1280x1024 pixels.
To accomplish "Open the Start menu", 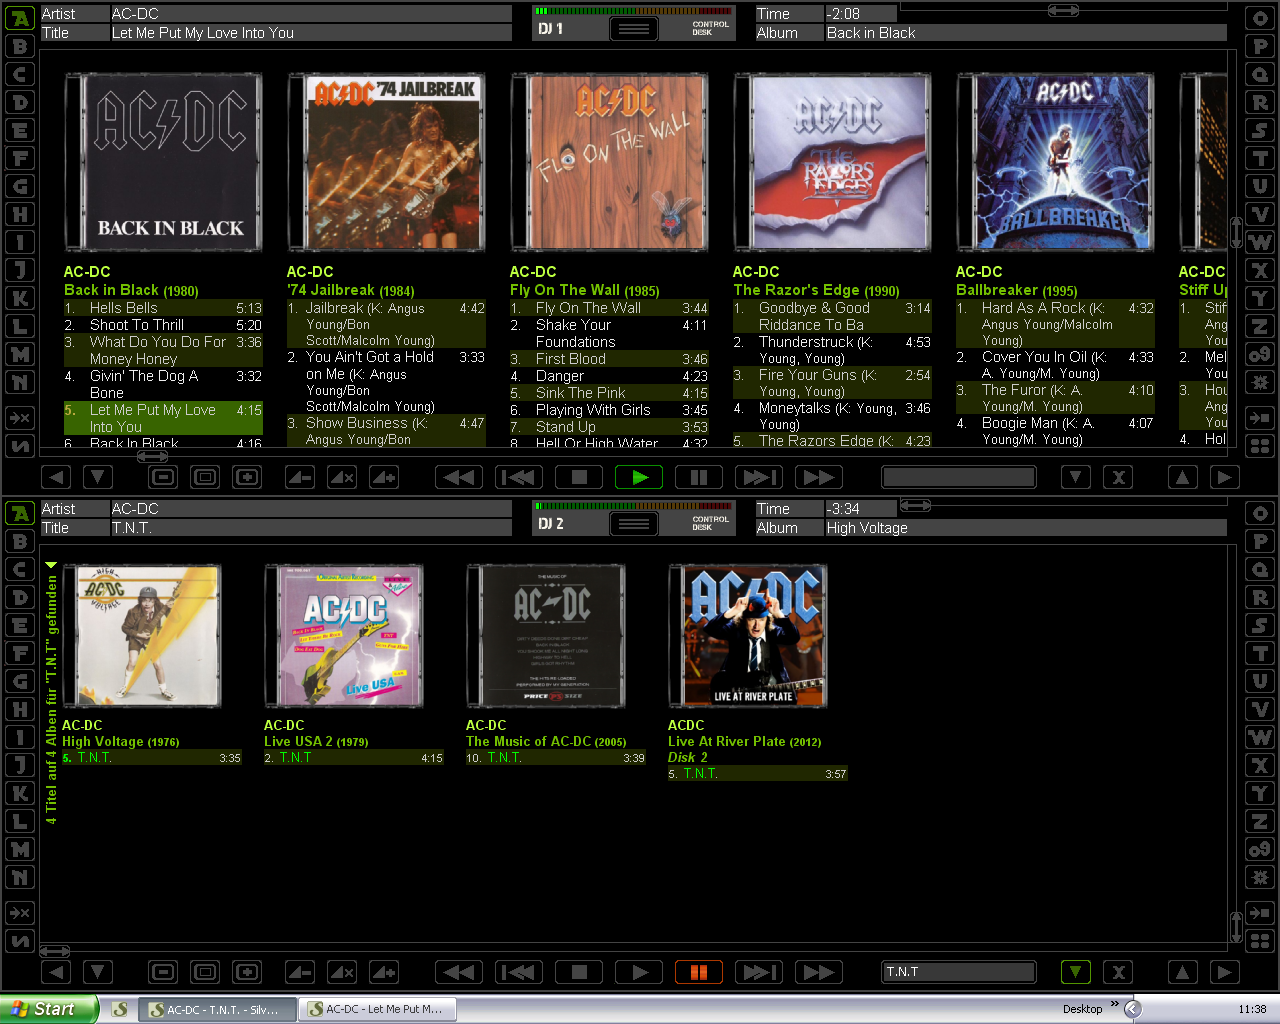I will [x=48, y=1009].
